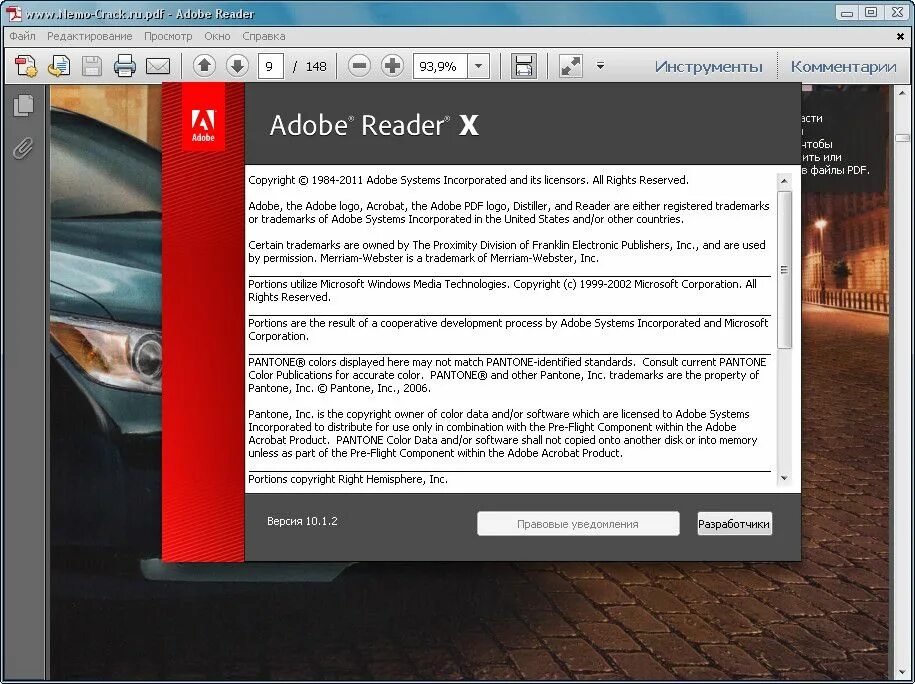Open the Файл menu

(22, 36)
